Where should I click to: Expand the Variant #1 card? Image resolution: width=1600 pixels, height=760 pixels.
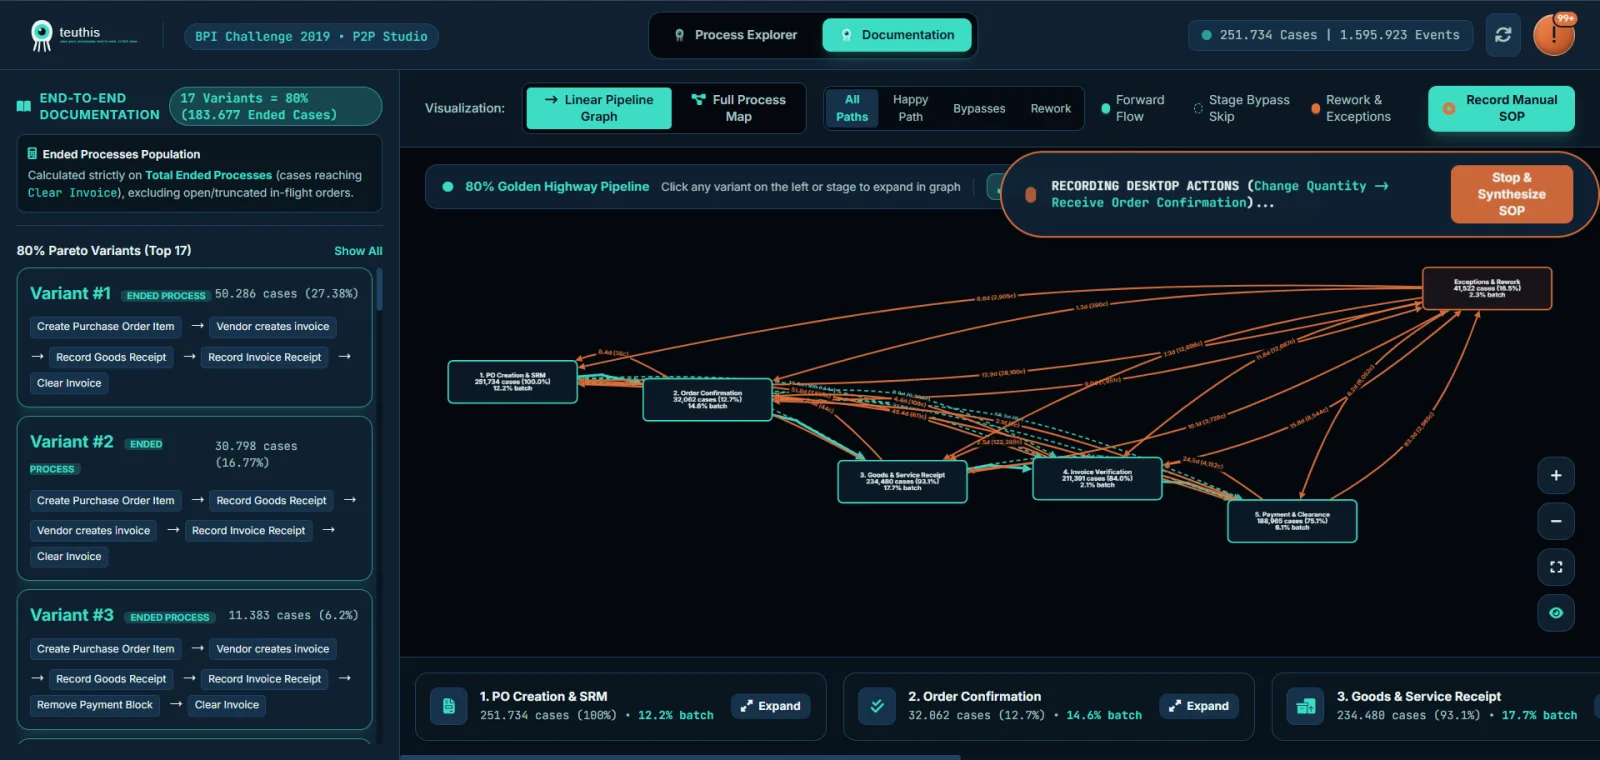tap(195, 338)
